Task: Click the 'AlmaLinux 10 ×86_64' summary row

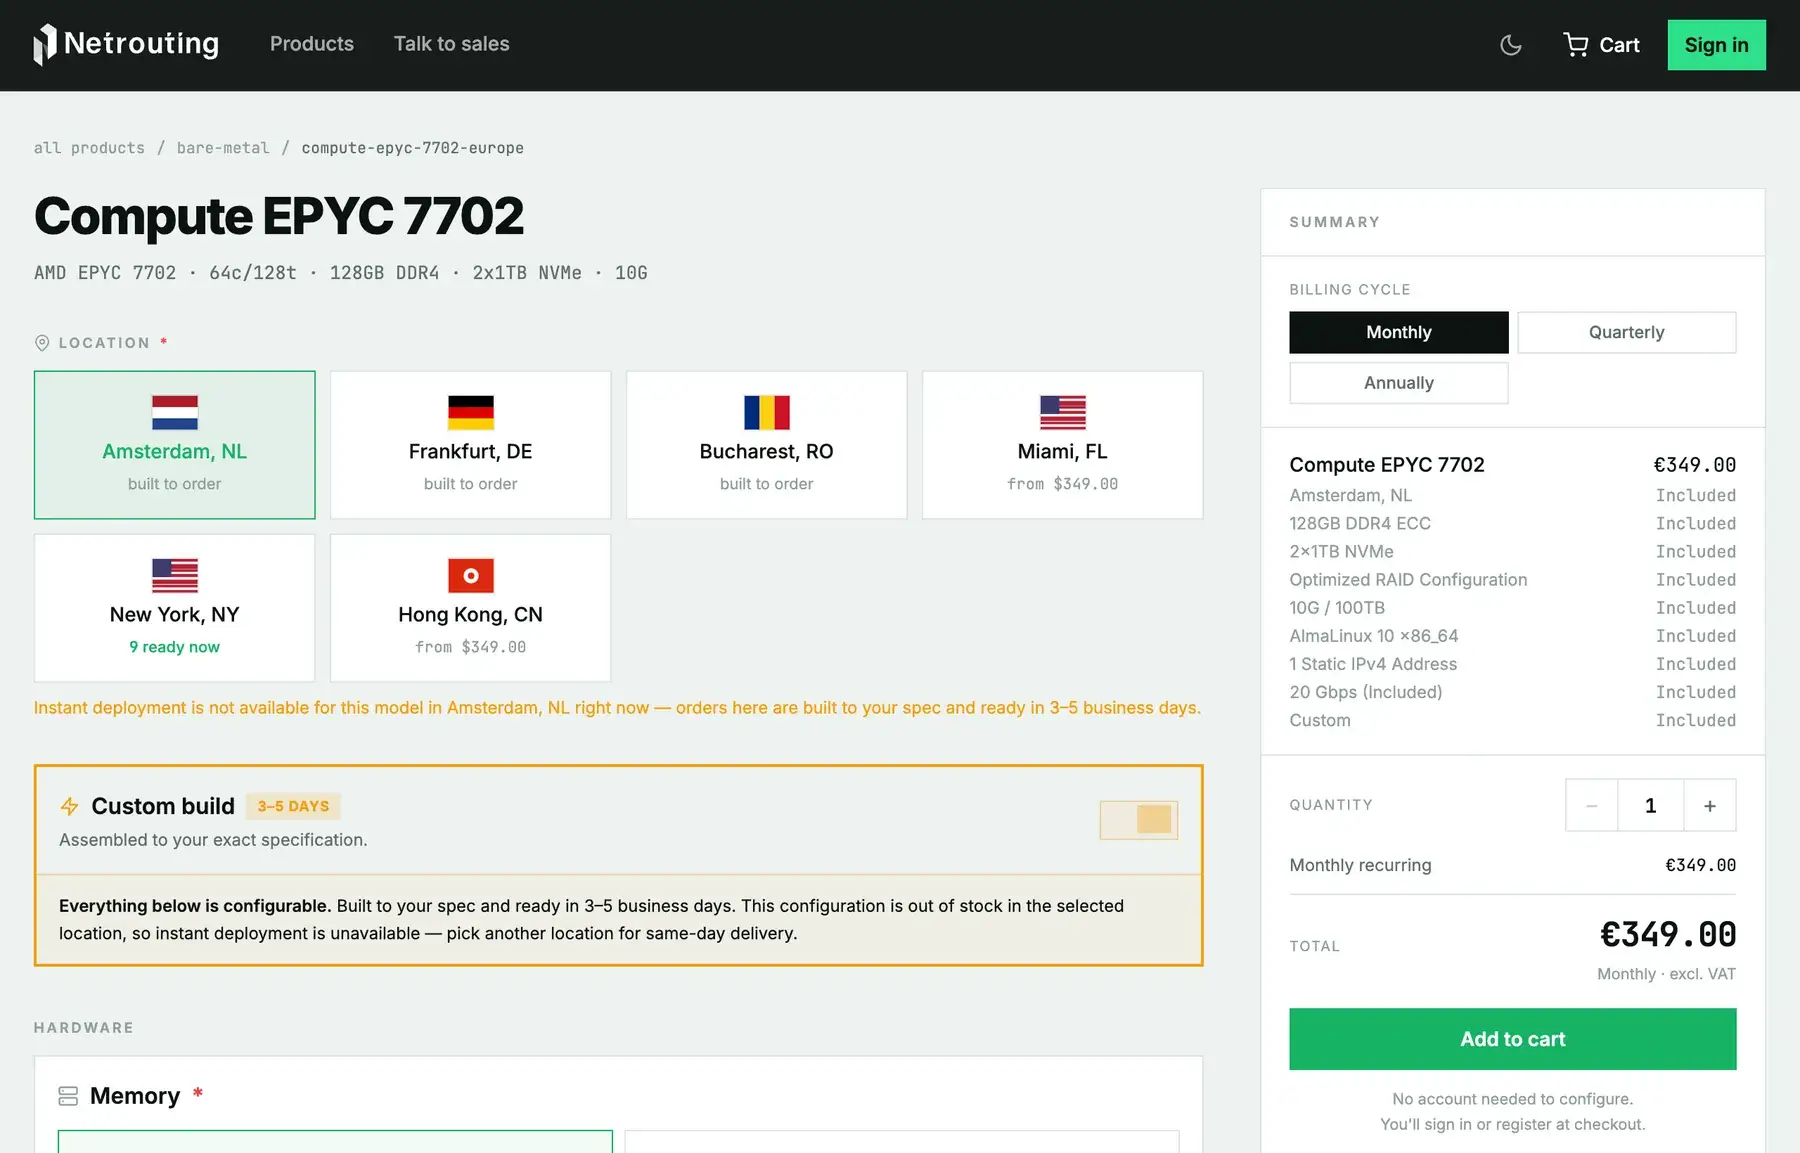Action: click(1513, 636)
